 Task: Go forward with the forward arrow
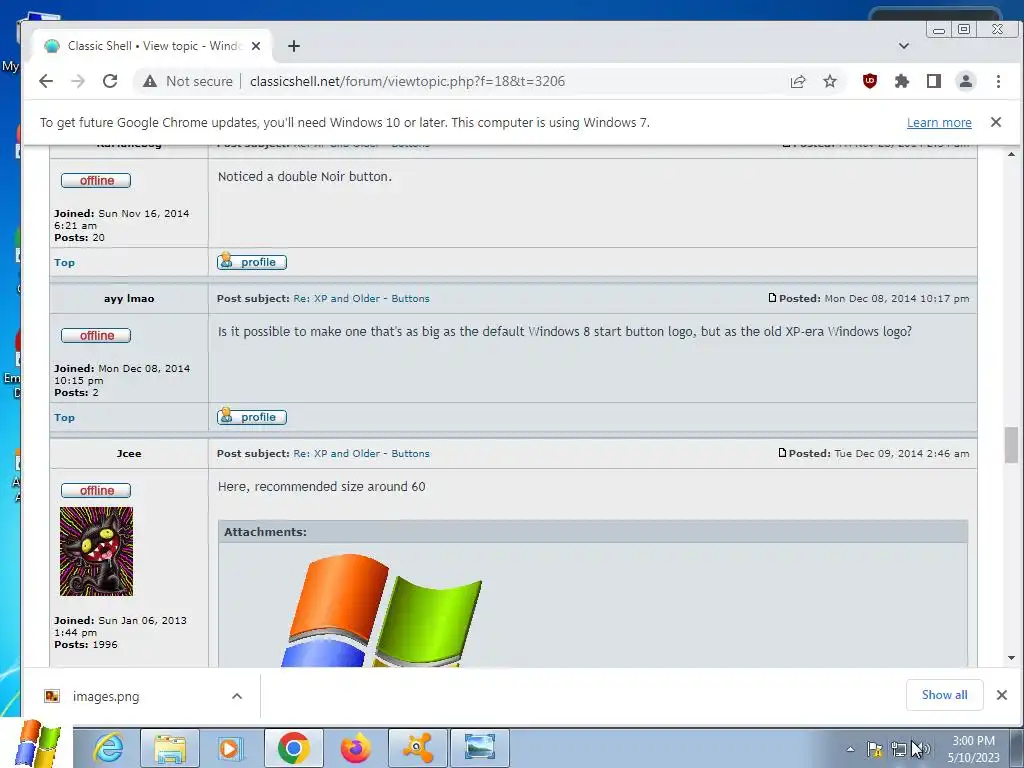(78, 81)
